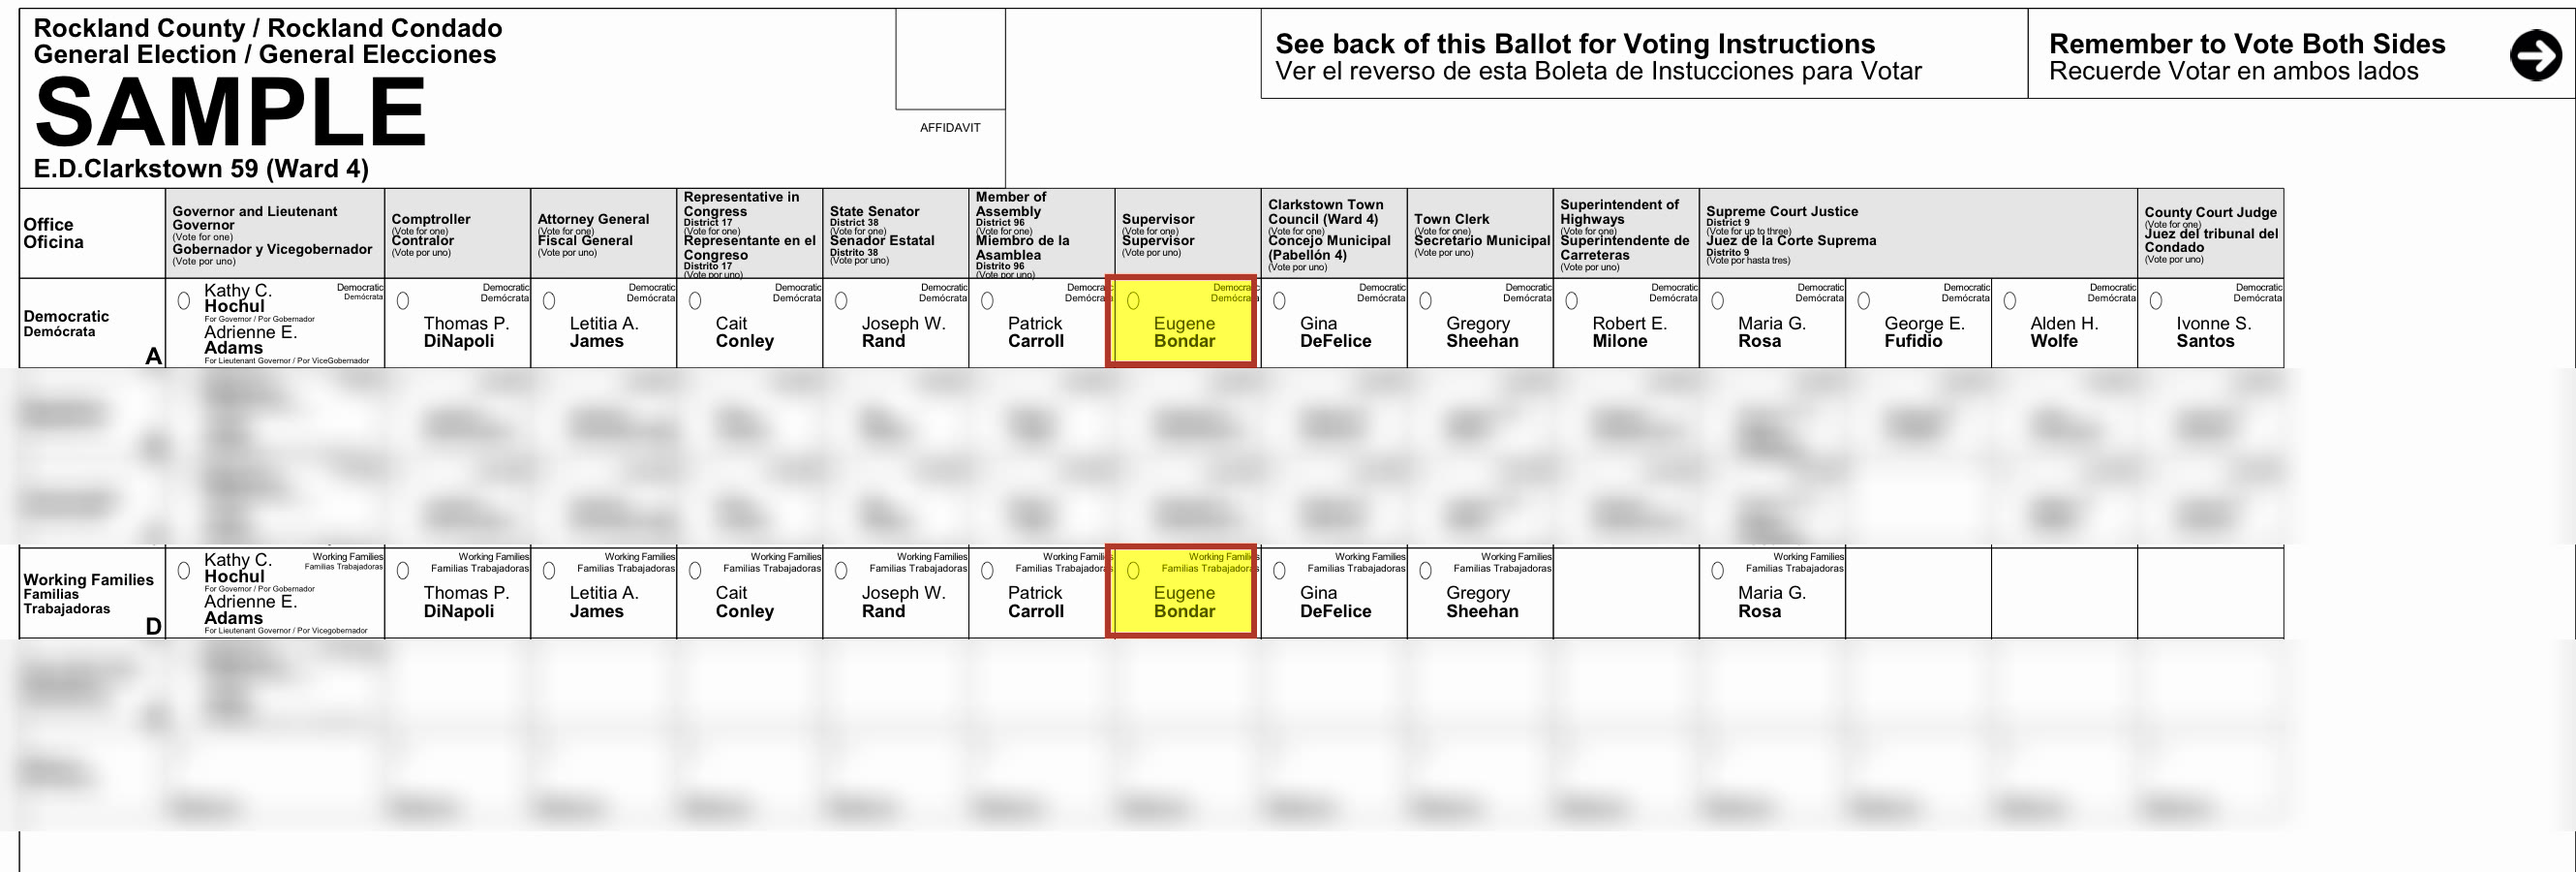Mark Patrick Carroll Democratic oval
Viewport: 2576px width, 872px height.
(x=987, y=301)
